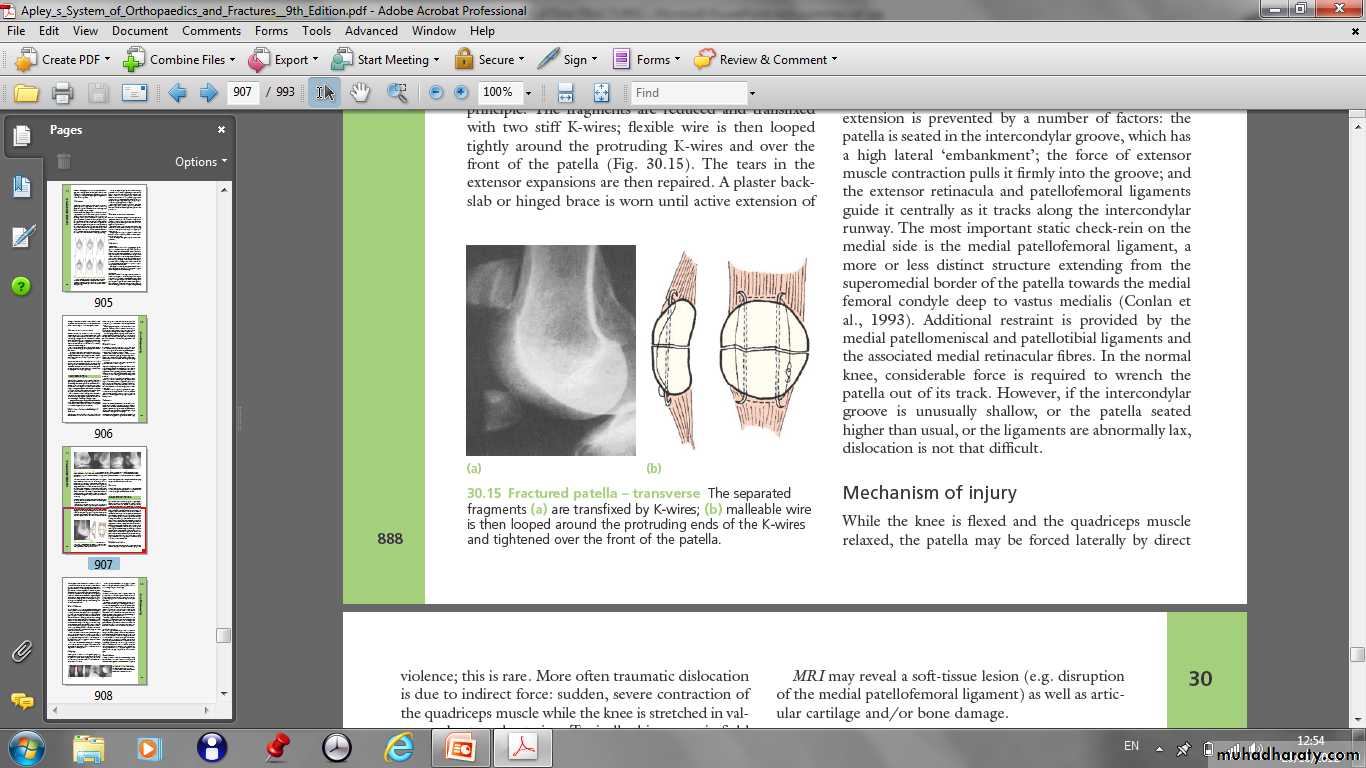Click the Zoom In plus button
Screen dimensions: 1366x768
[461, 93]
